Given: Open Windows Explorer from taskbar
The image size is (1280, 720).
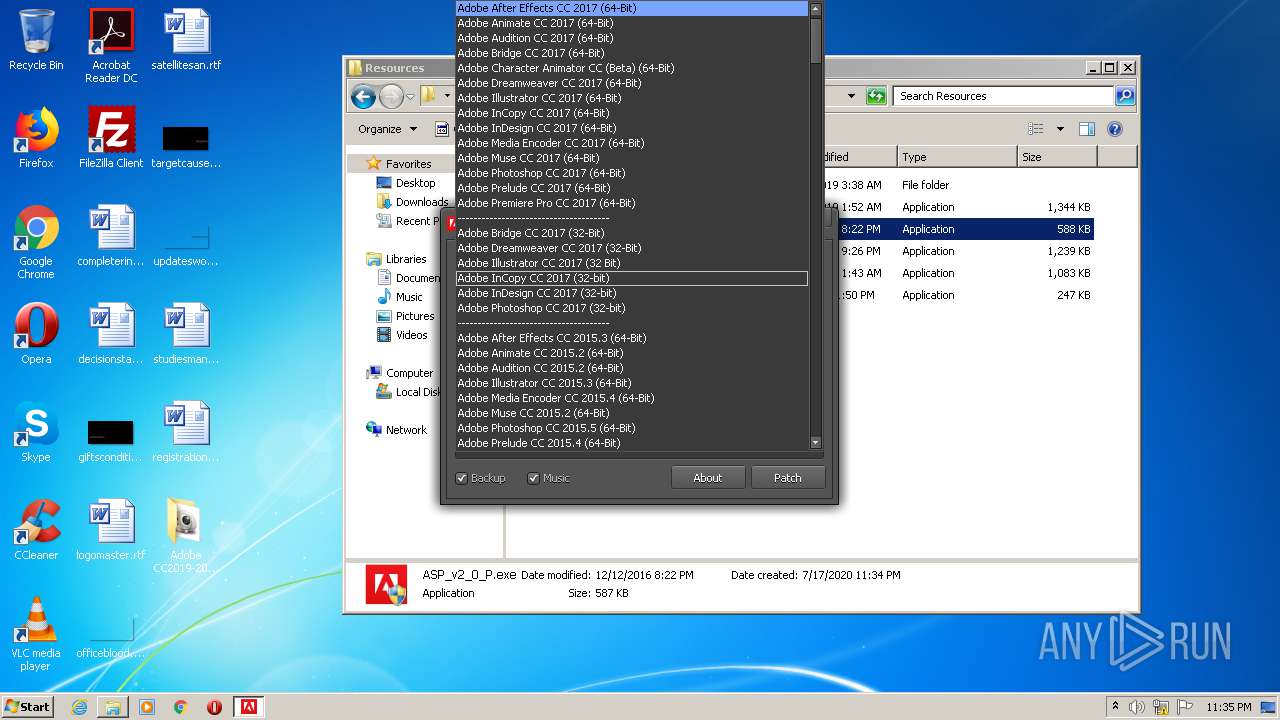Looking at the screenshot, I should tap(113, 707).
